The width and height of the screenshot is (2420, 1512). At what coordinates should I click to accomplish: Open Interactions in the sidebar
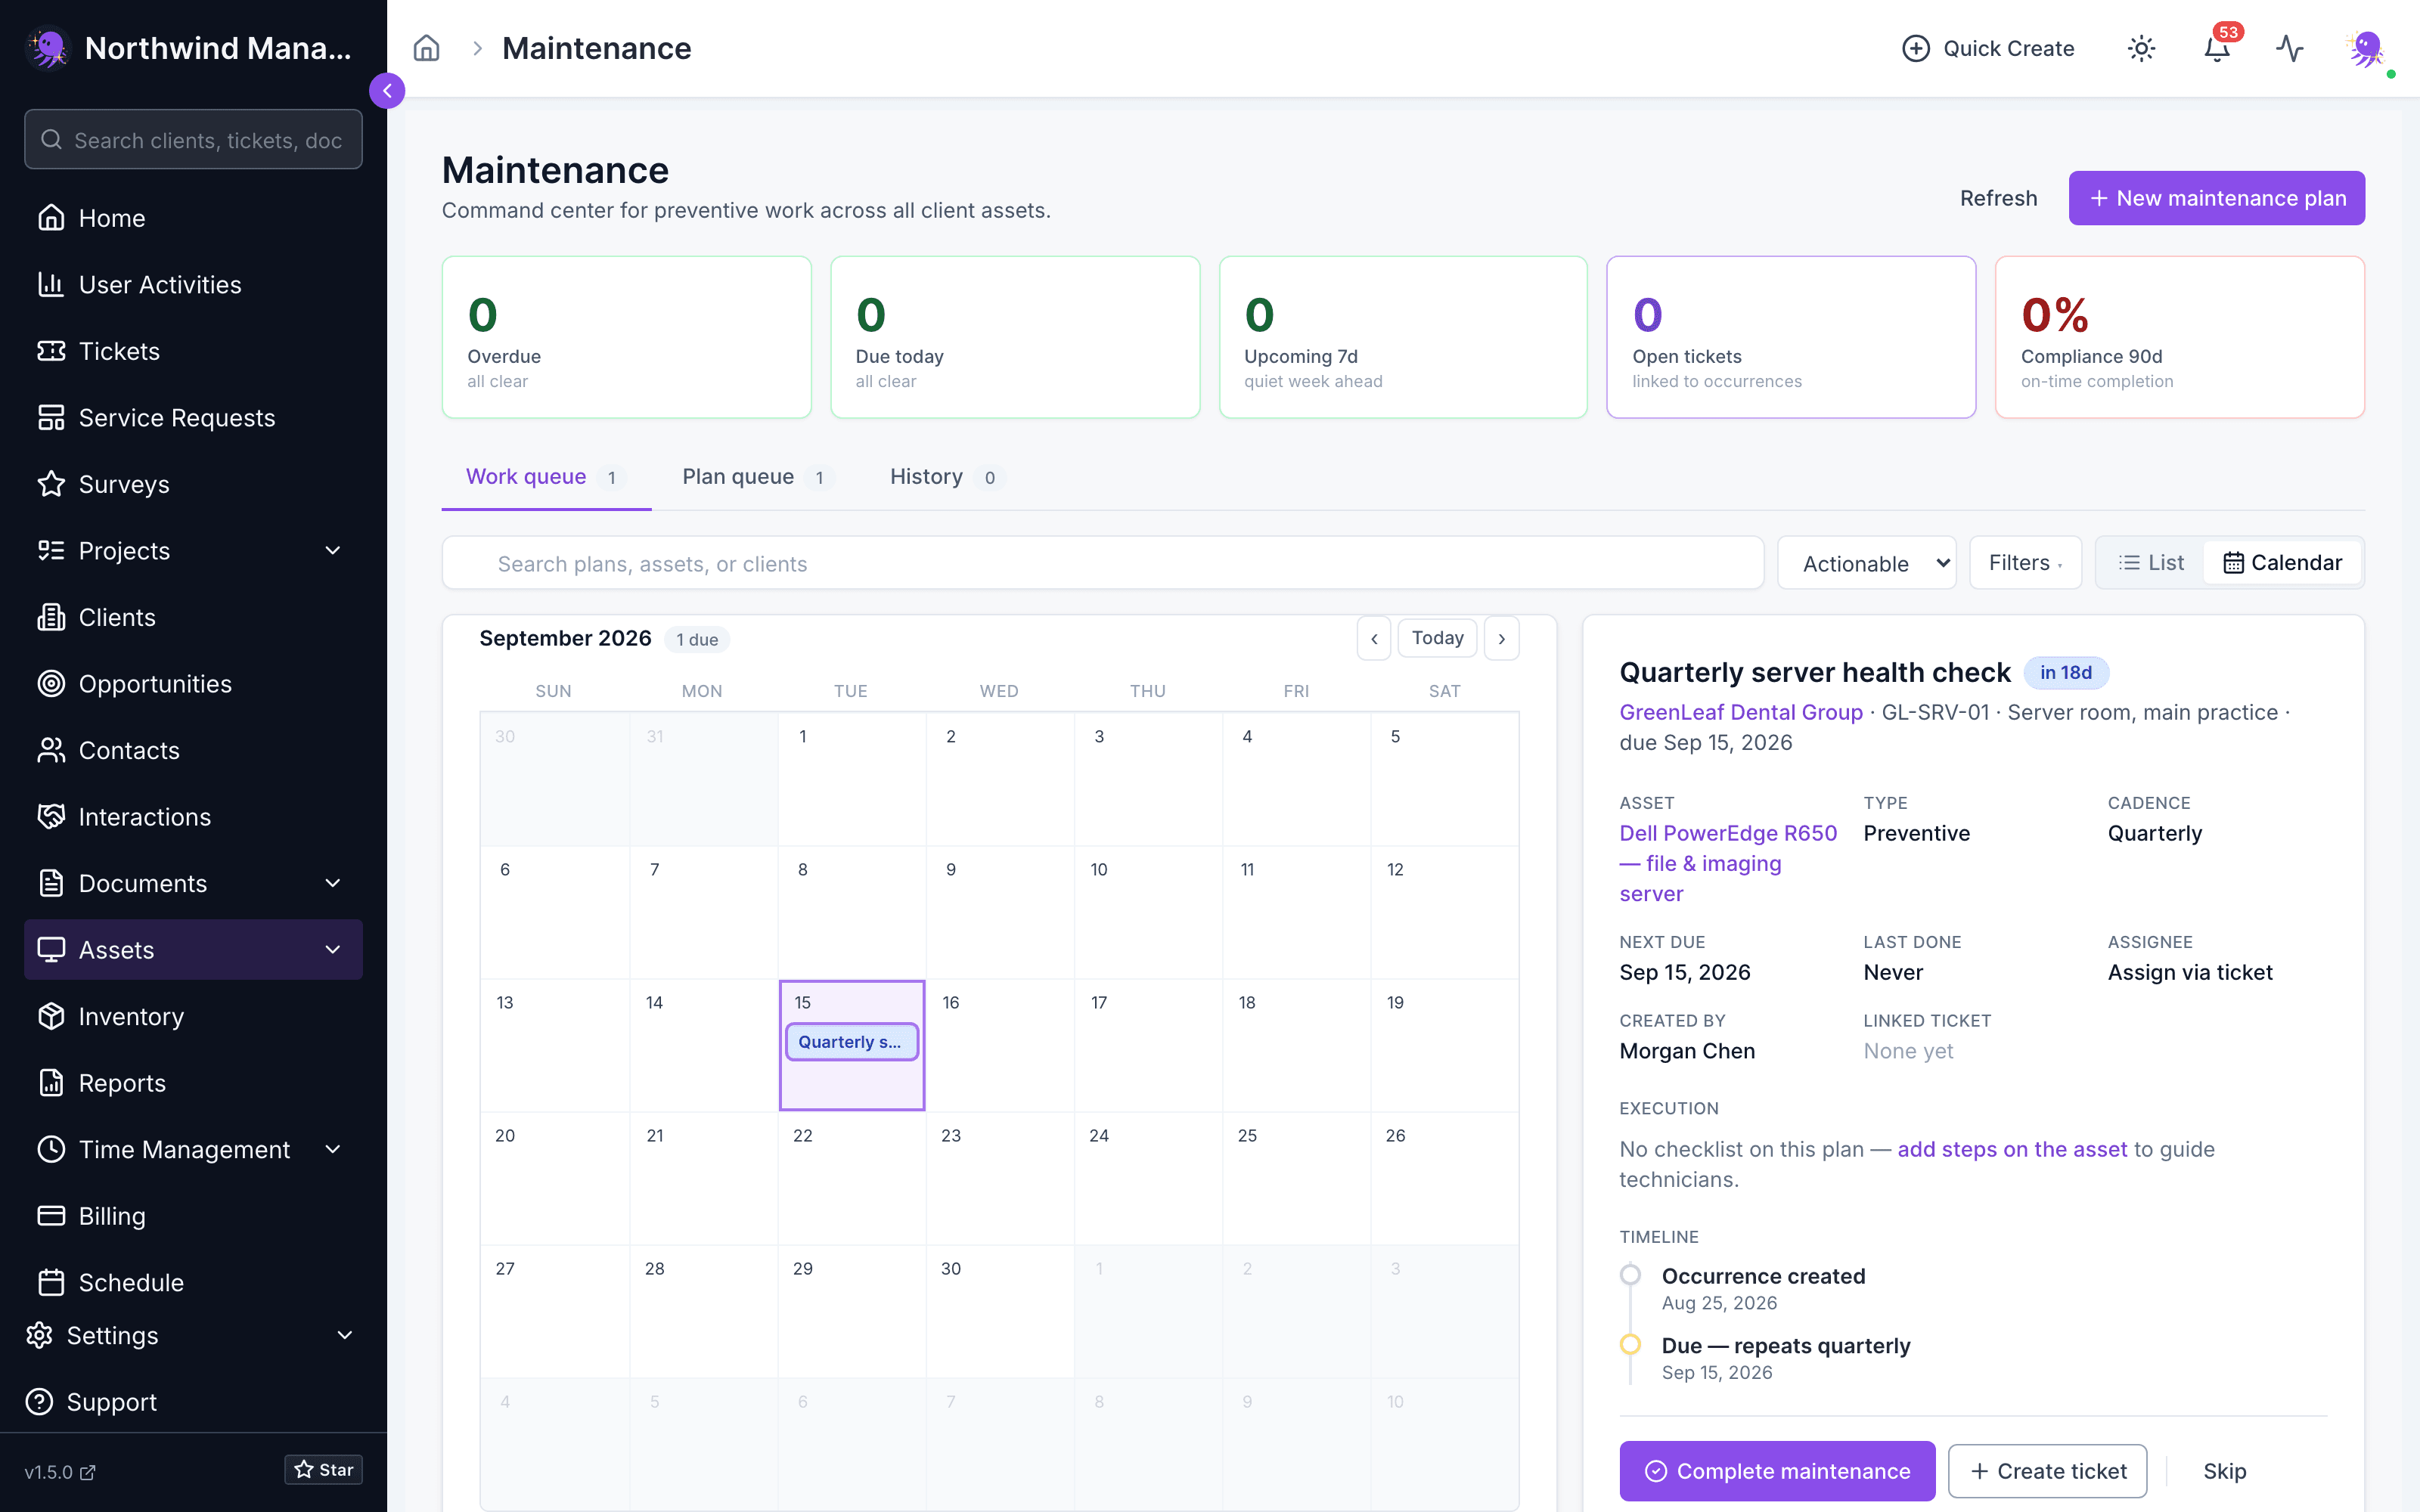click(x=193, y=817)
